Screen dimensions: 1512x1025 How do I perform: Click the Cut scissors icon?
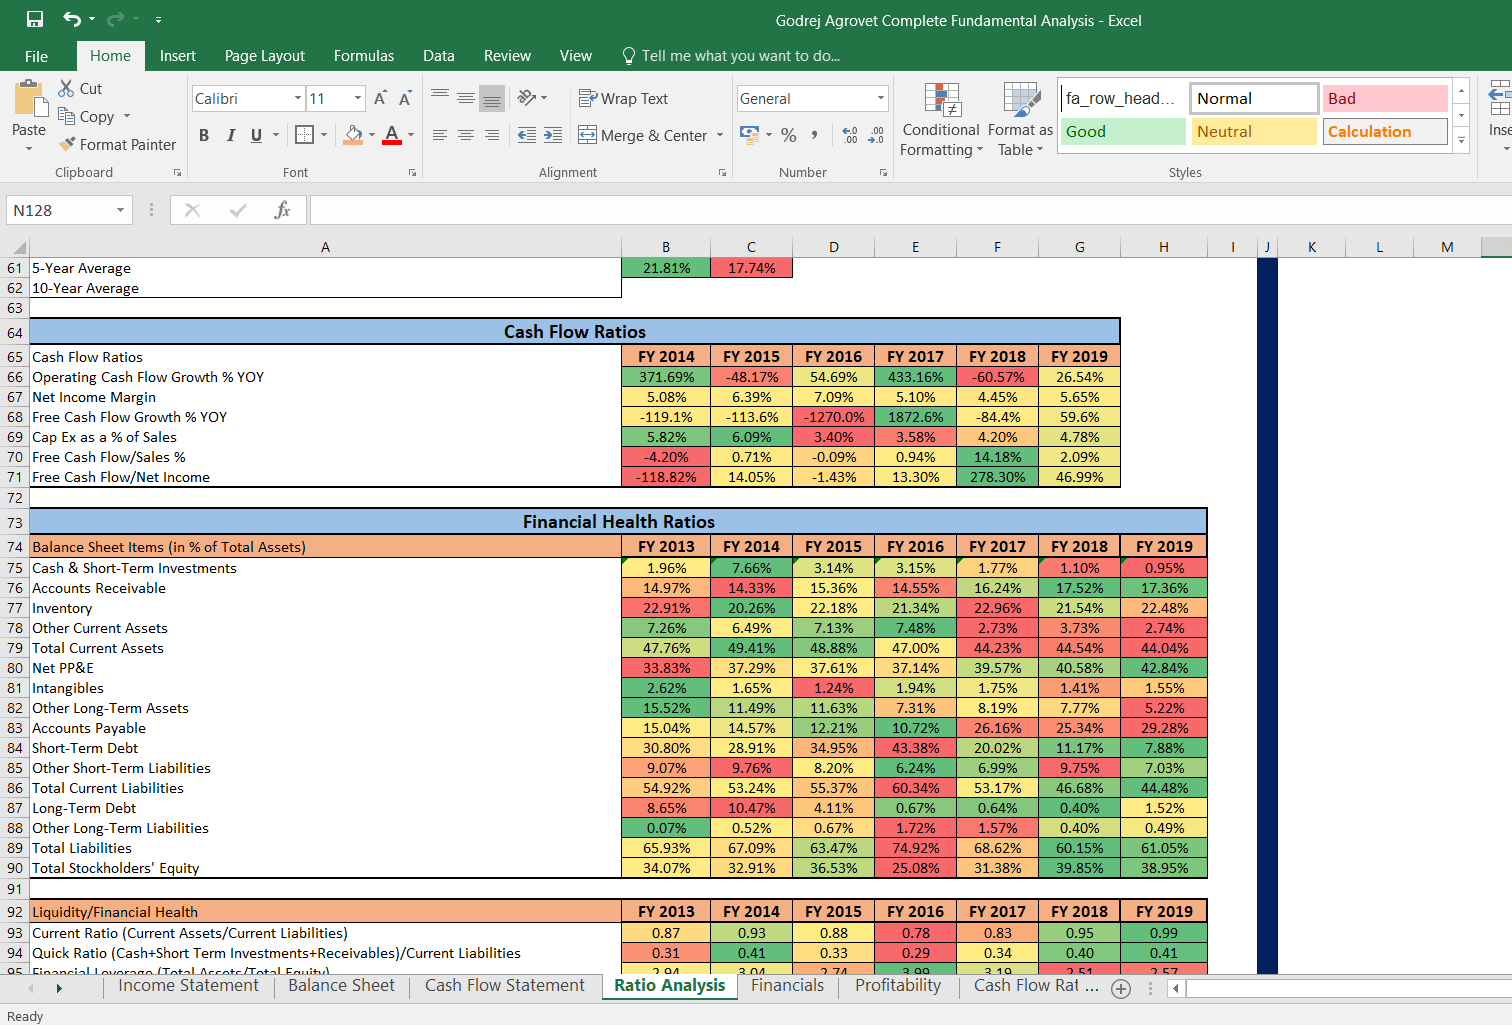(67, 88)
